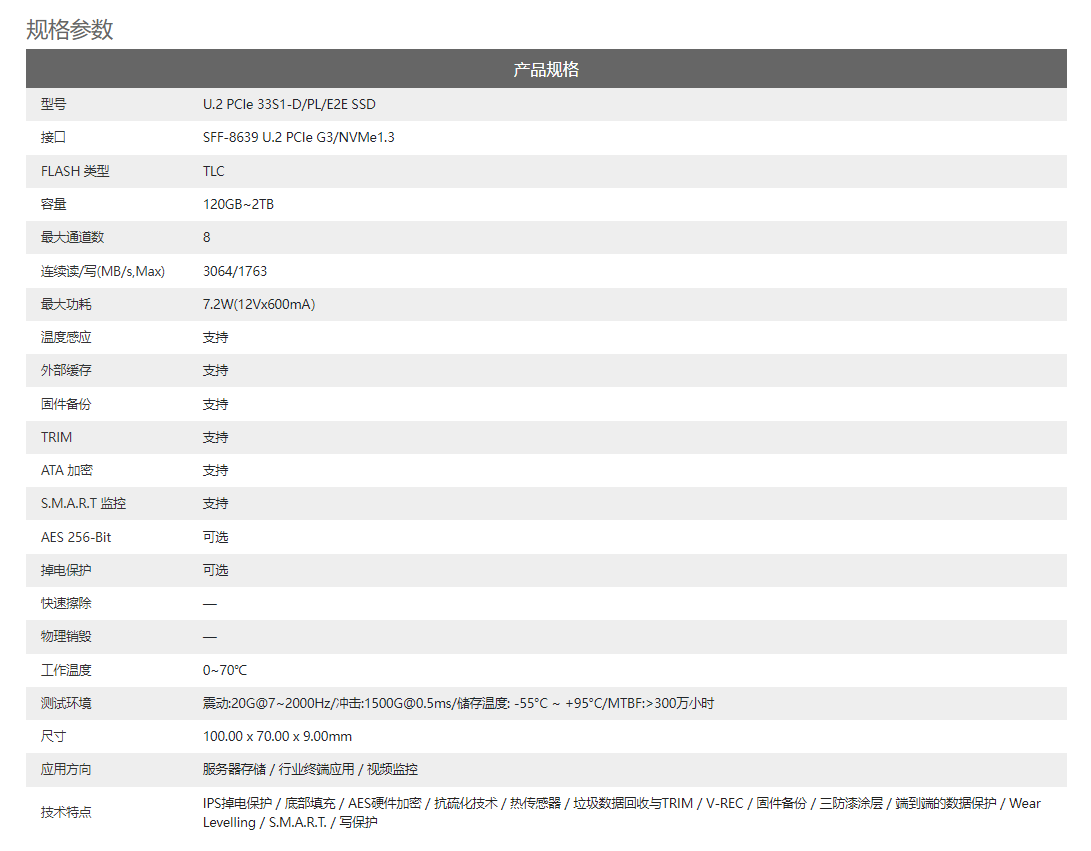Select the '测试环境' row label

tap(66, 703)
